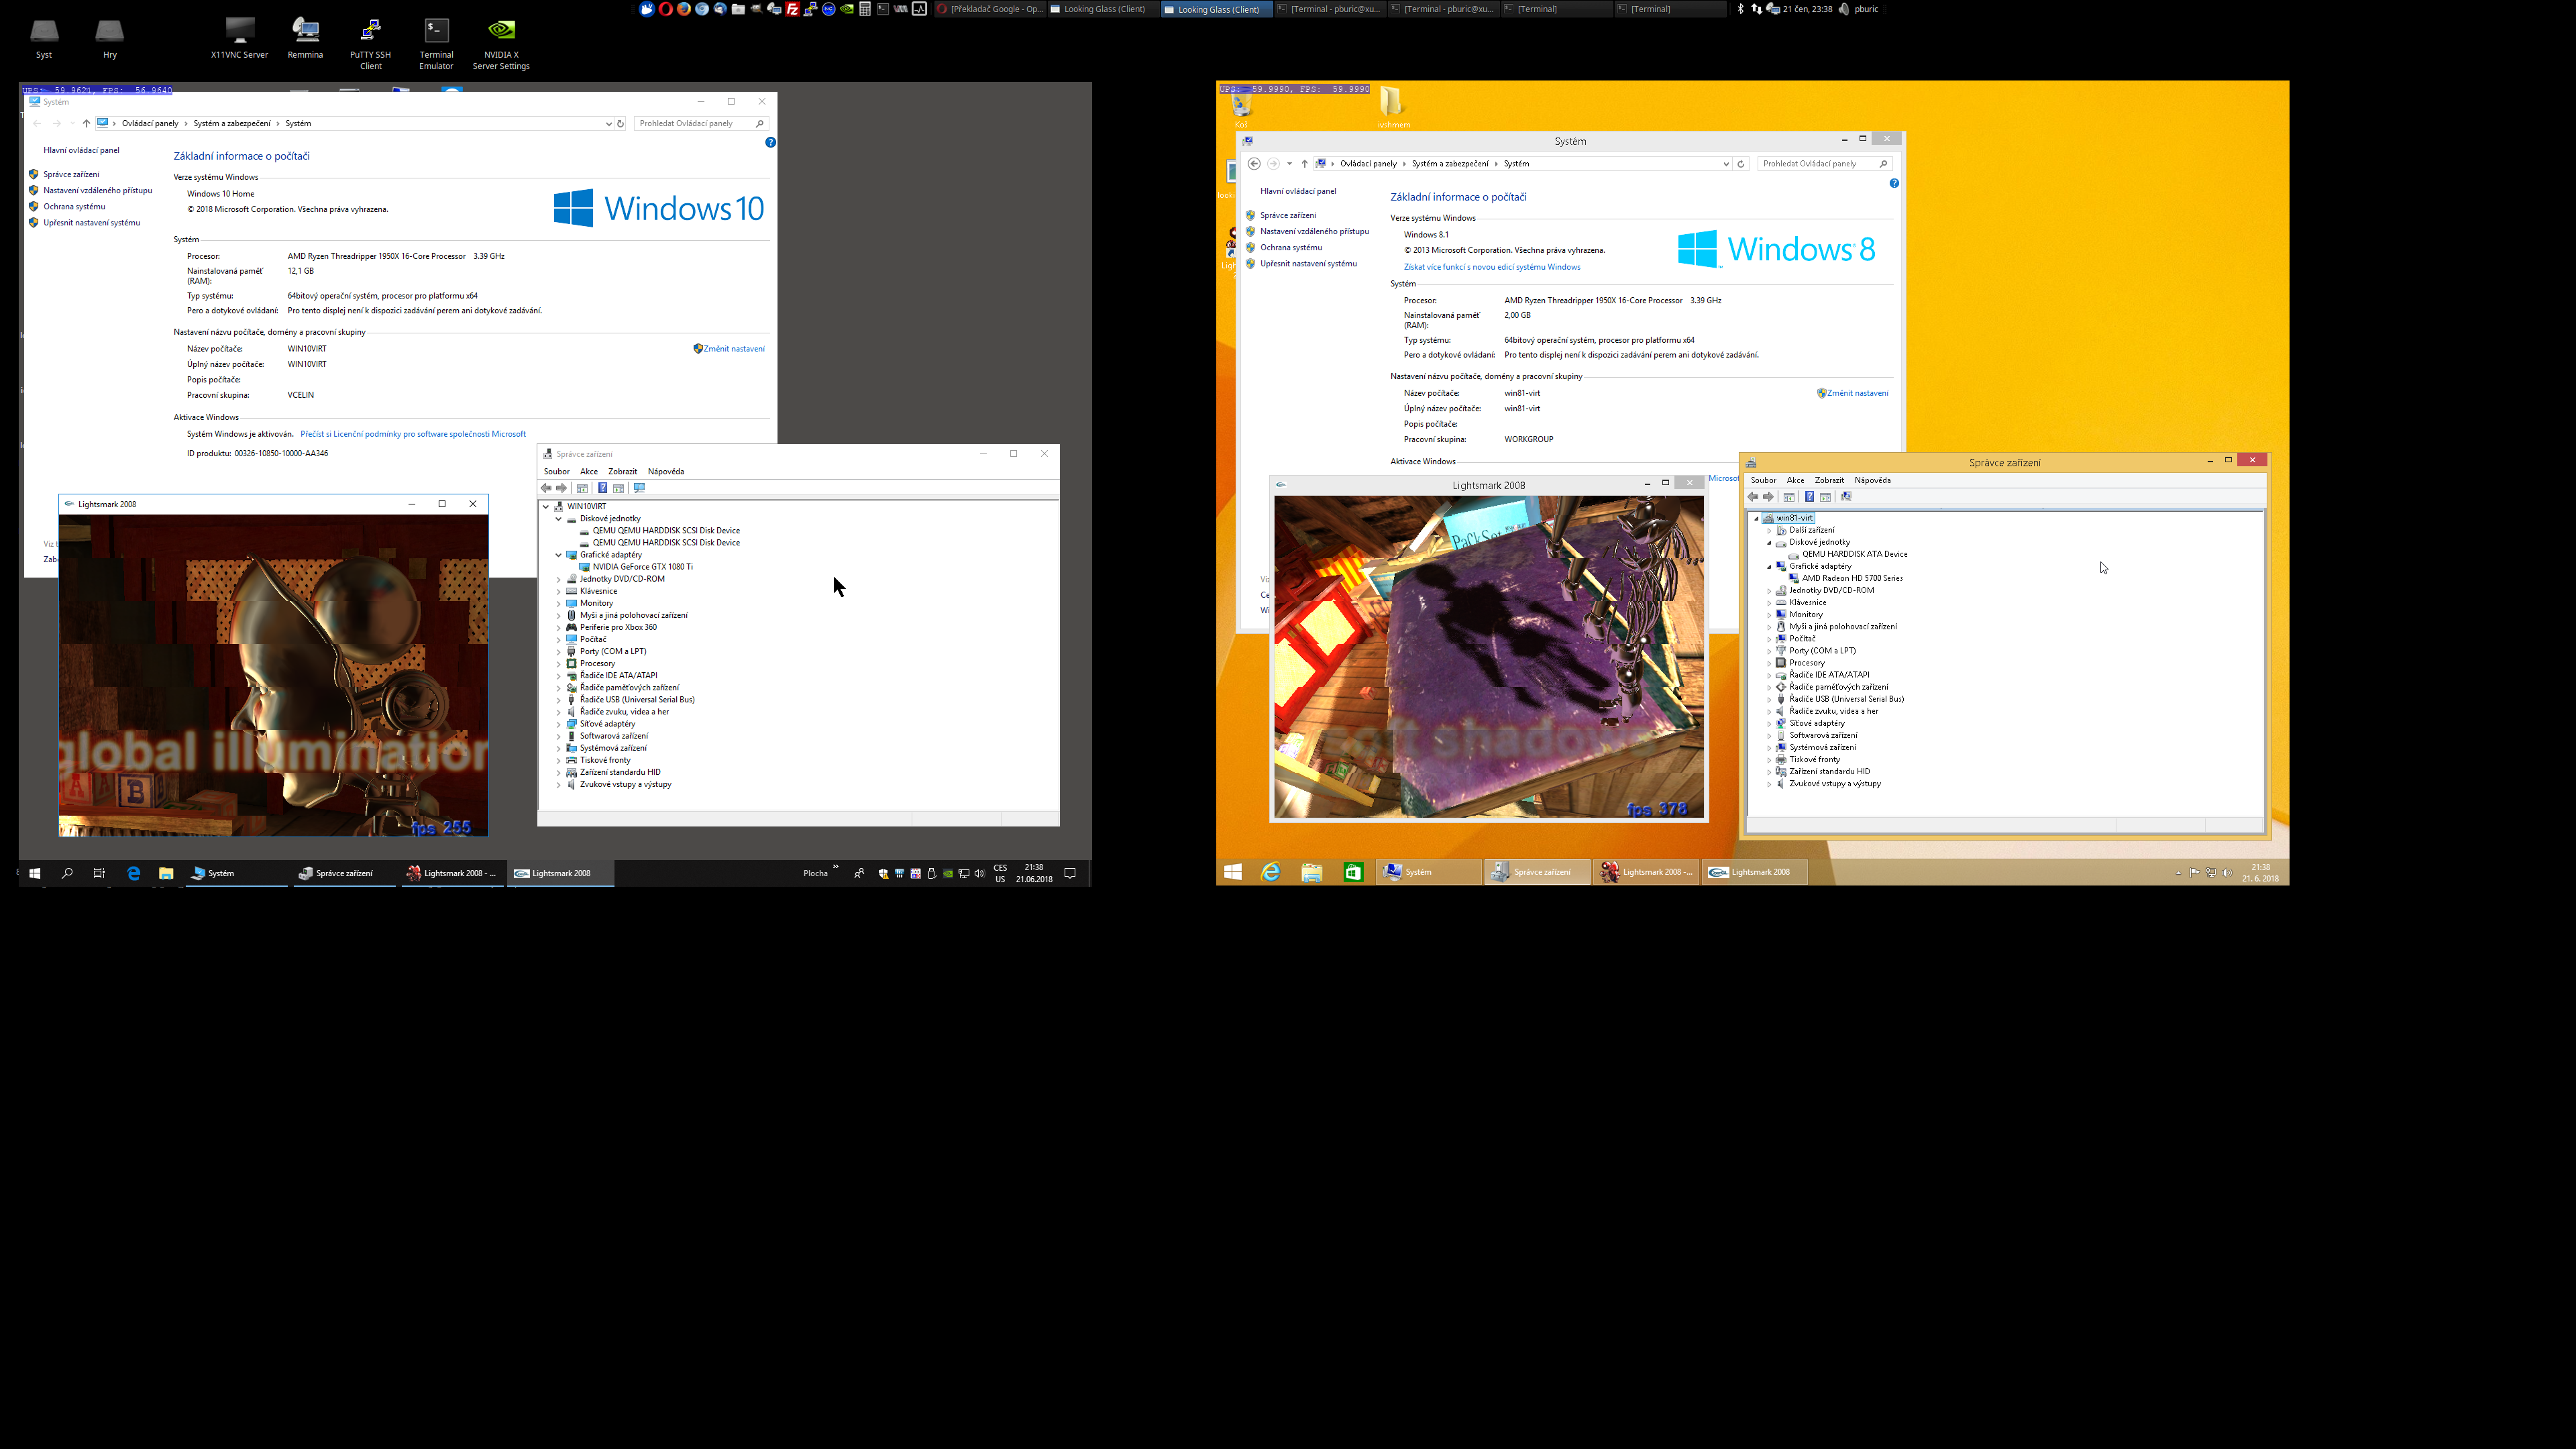The width and height of the screenshot is (2576, 1449).
Task: Select AMD Radeon HD 5700 Series device
Action: click(x=1852, y=578)
